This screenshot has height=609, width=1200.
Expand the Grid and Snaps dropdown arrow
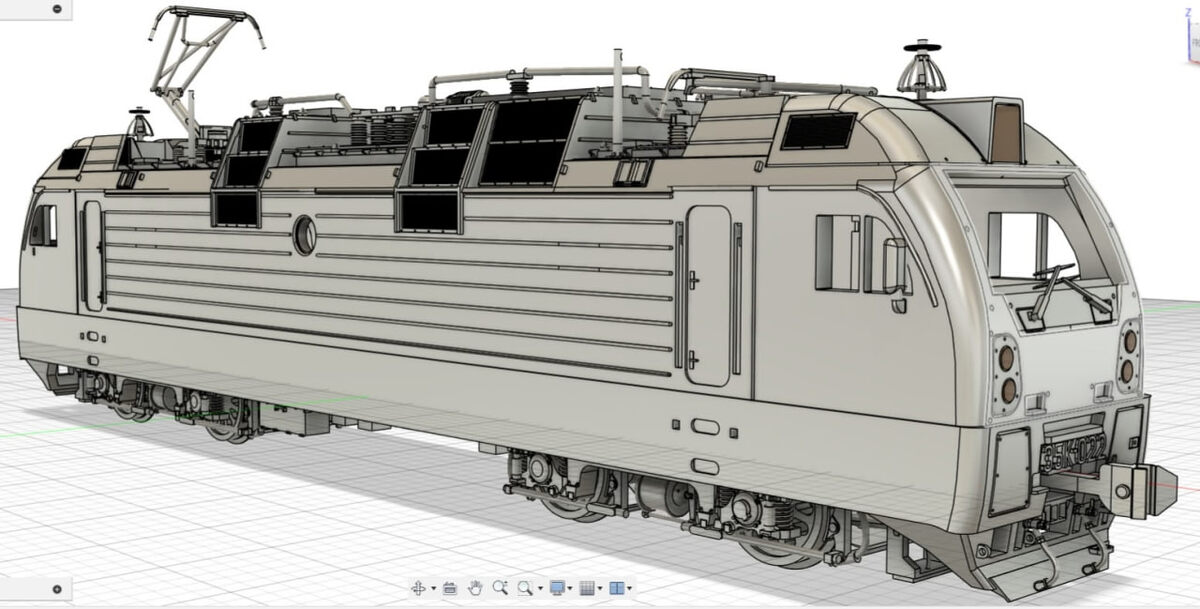point(600,588)
